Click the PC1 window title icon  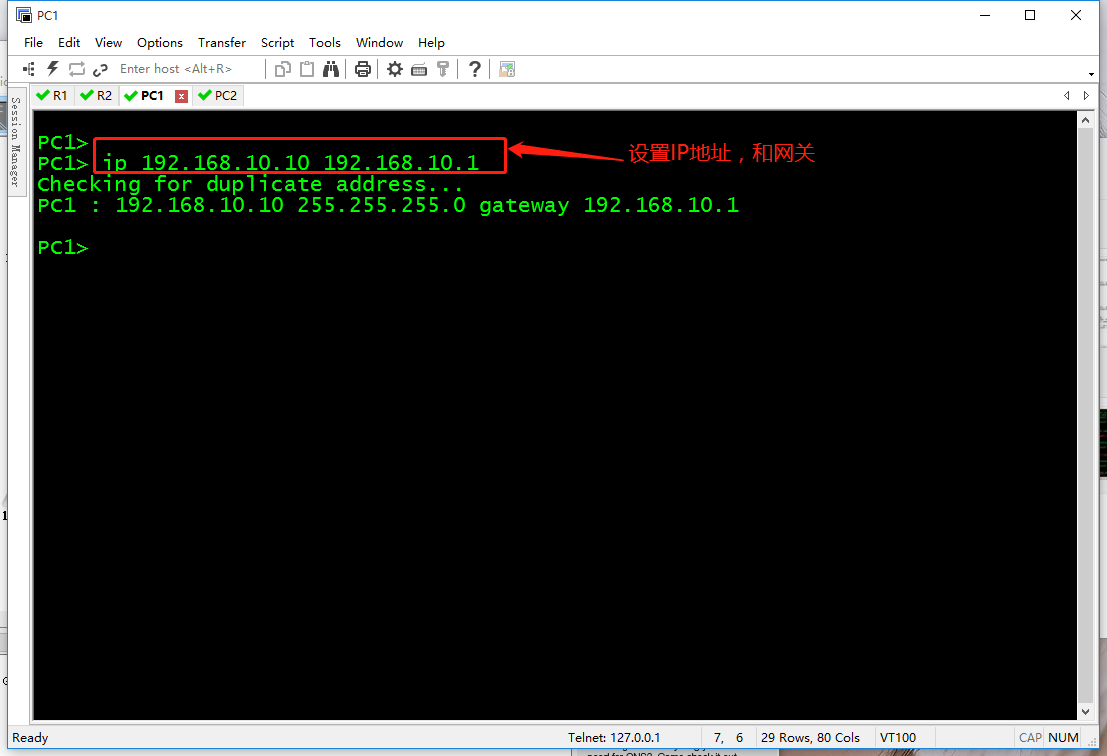[24, 15]
